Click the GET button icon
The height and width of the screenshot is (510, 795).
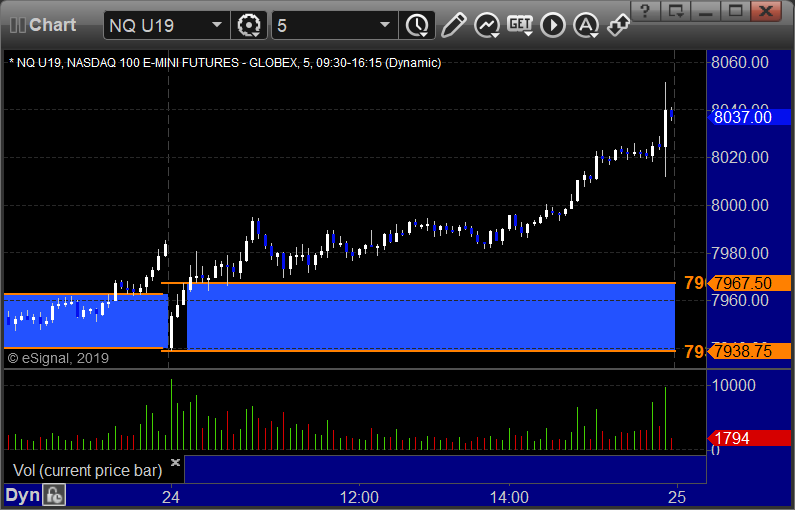point(520,25)
